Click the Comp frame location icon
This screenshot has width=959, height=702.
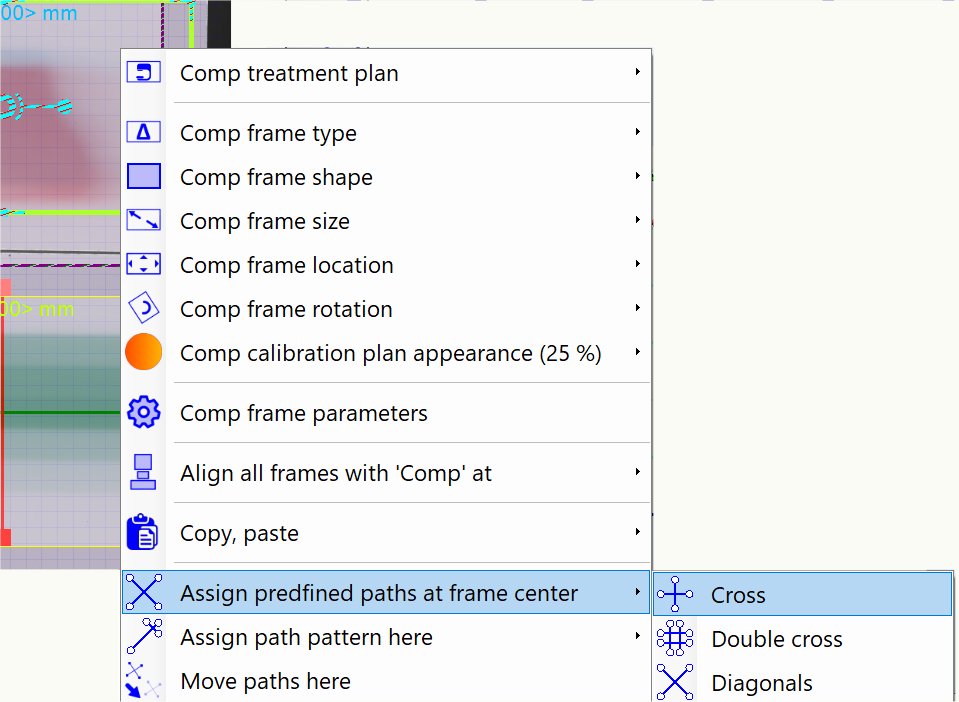pyautogui.click(x=144, y=265)
